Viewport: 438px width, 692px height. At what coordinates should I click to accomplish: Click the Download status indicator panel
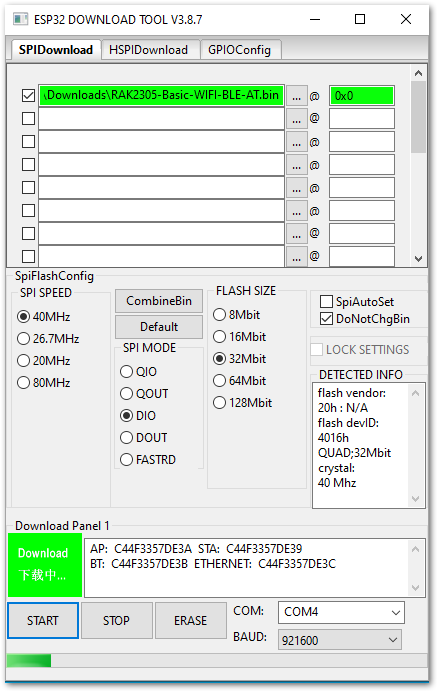(x=45, y=565)
